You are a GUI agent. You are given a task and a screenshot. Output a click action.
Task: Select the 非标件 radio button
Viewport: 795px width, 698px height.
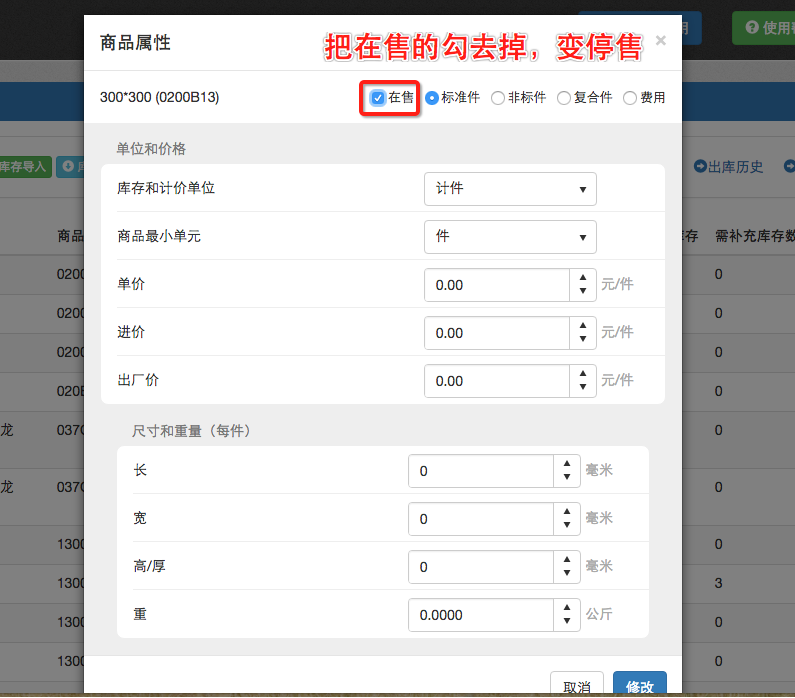tap(498, 98)
